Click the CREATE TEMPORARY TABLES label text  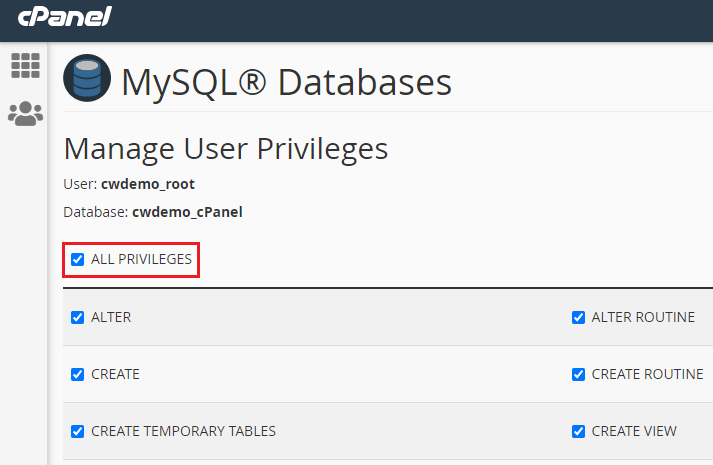point(183,432)
